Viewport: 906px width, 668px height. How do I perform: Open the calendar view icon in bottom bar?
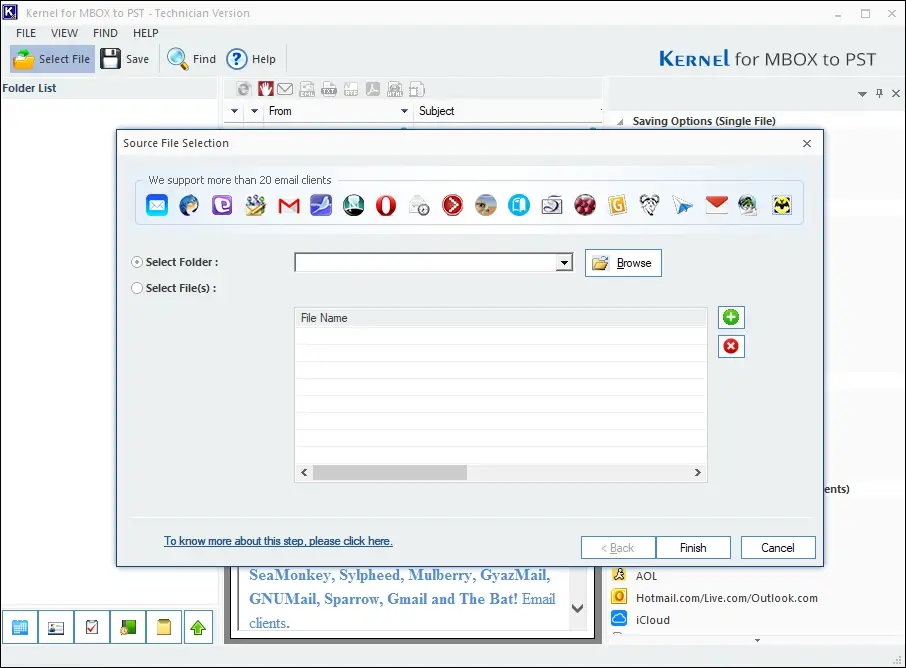(20, 627)
